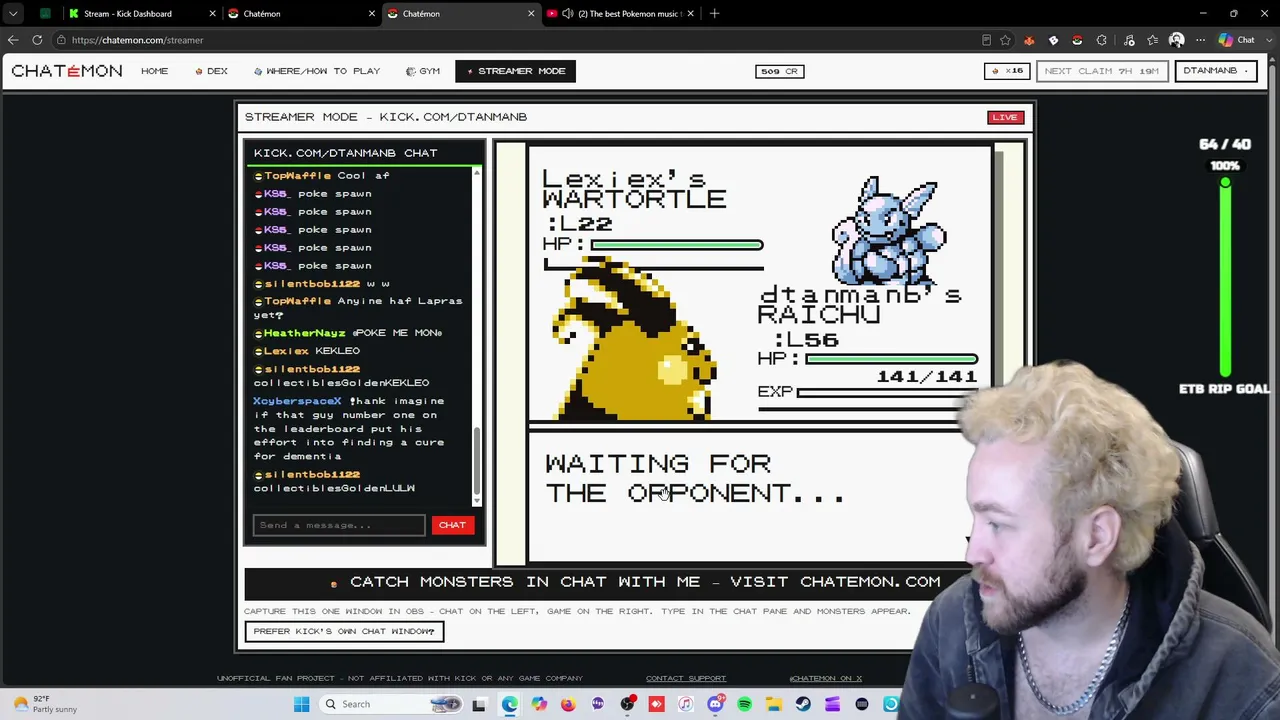Open Steam from the taskbar
Screen dimensions: 1280x720
tap(803, 704)
